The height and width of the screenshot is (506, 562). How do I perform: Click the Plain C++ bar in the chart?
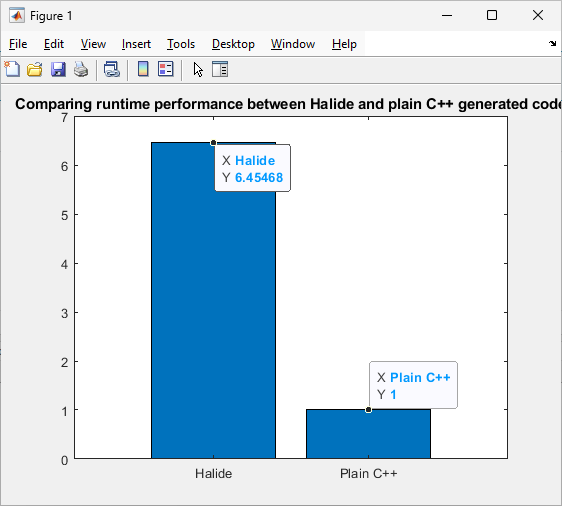point(368,434)
